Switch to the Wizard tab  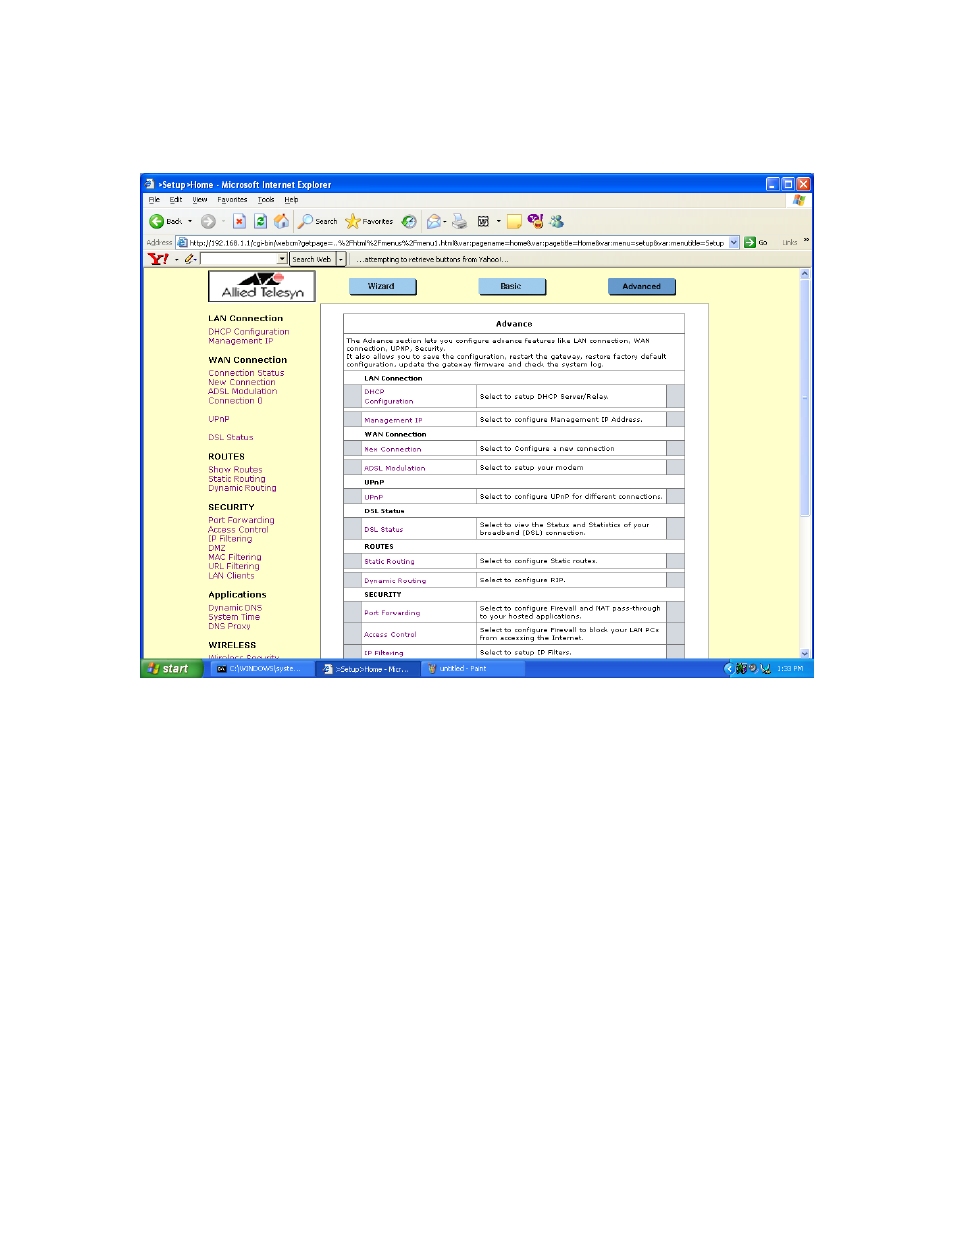point(382,286)
